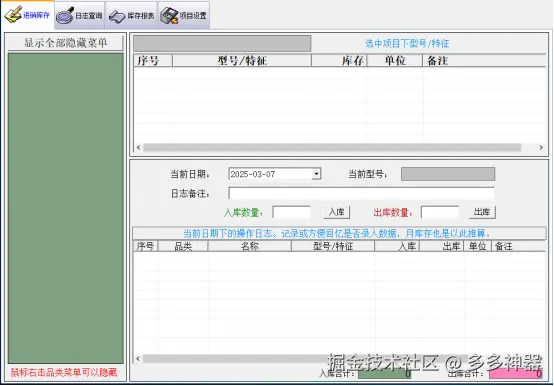Click the 2025-03-07 date value
The height and width of the screenshot is (386, 554).
click(x=253, y=174)
